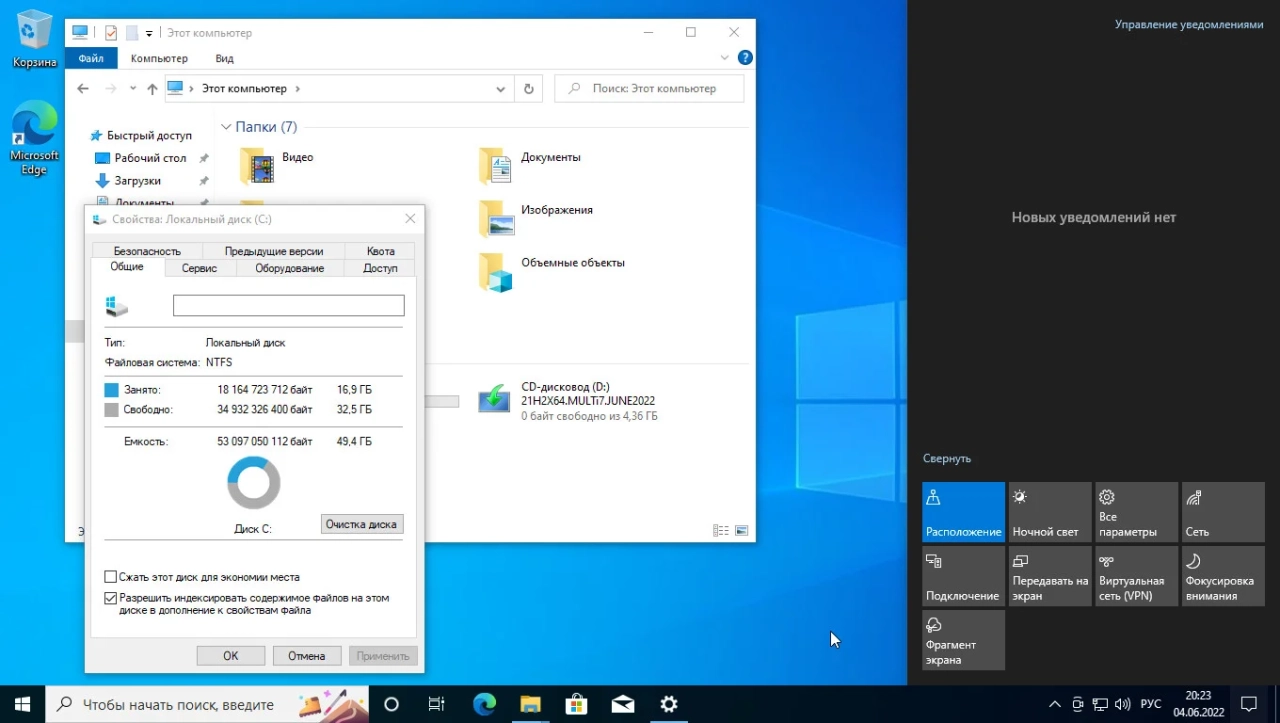Viewport: 1280px width, 723px height.
Task: Click the taskbar search box
Action: [x=208, y=704]
